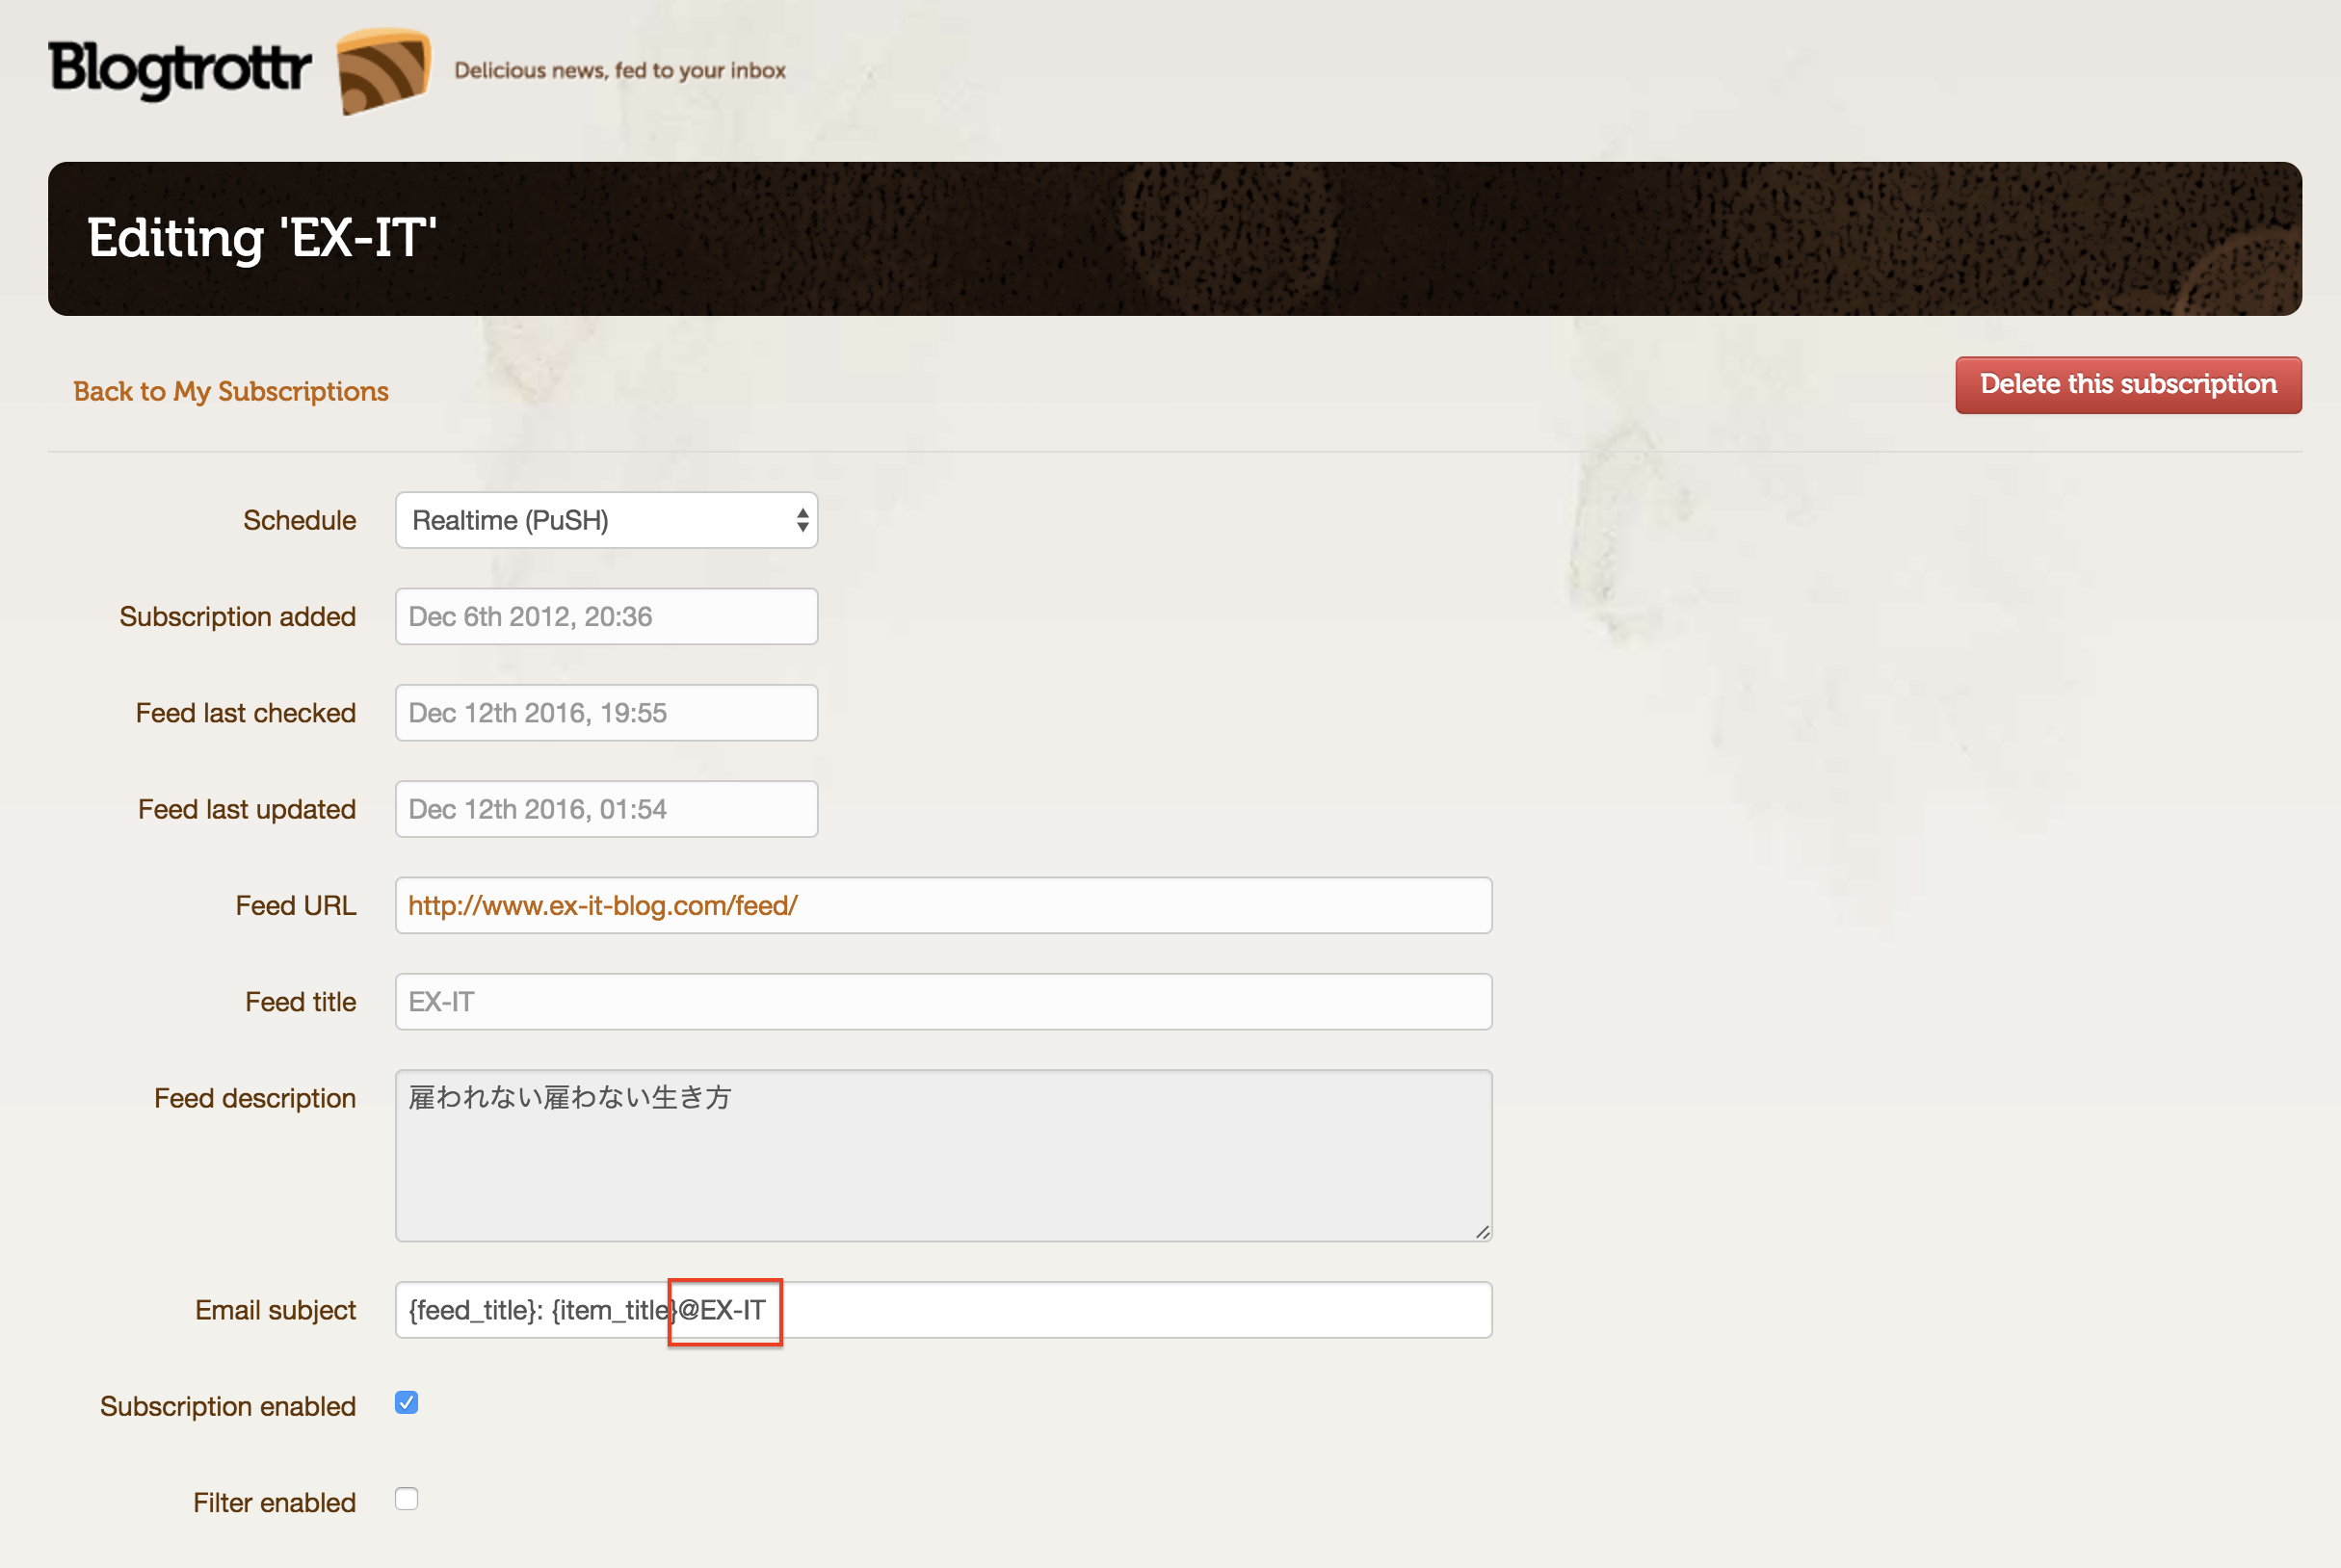
Task: Open the Schedule dropdown
Action: [x=607, y=520]
